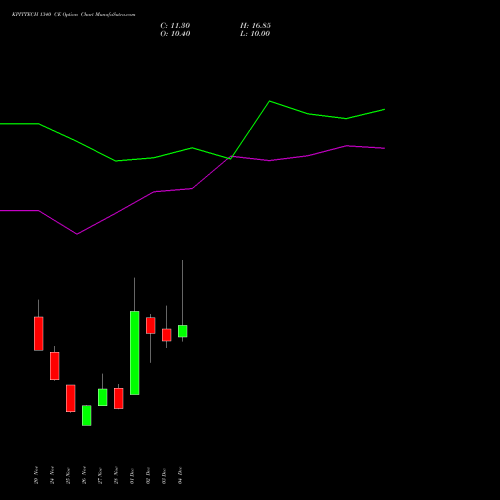Viewport: 500px width, 500px height.
Task: Click the high value "H: 16.85"
Action: 255,26
